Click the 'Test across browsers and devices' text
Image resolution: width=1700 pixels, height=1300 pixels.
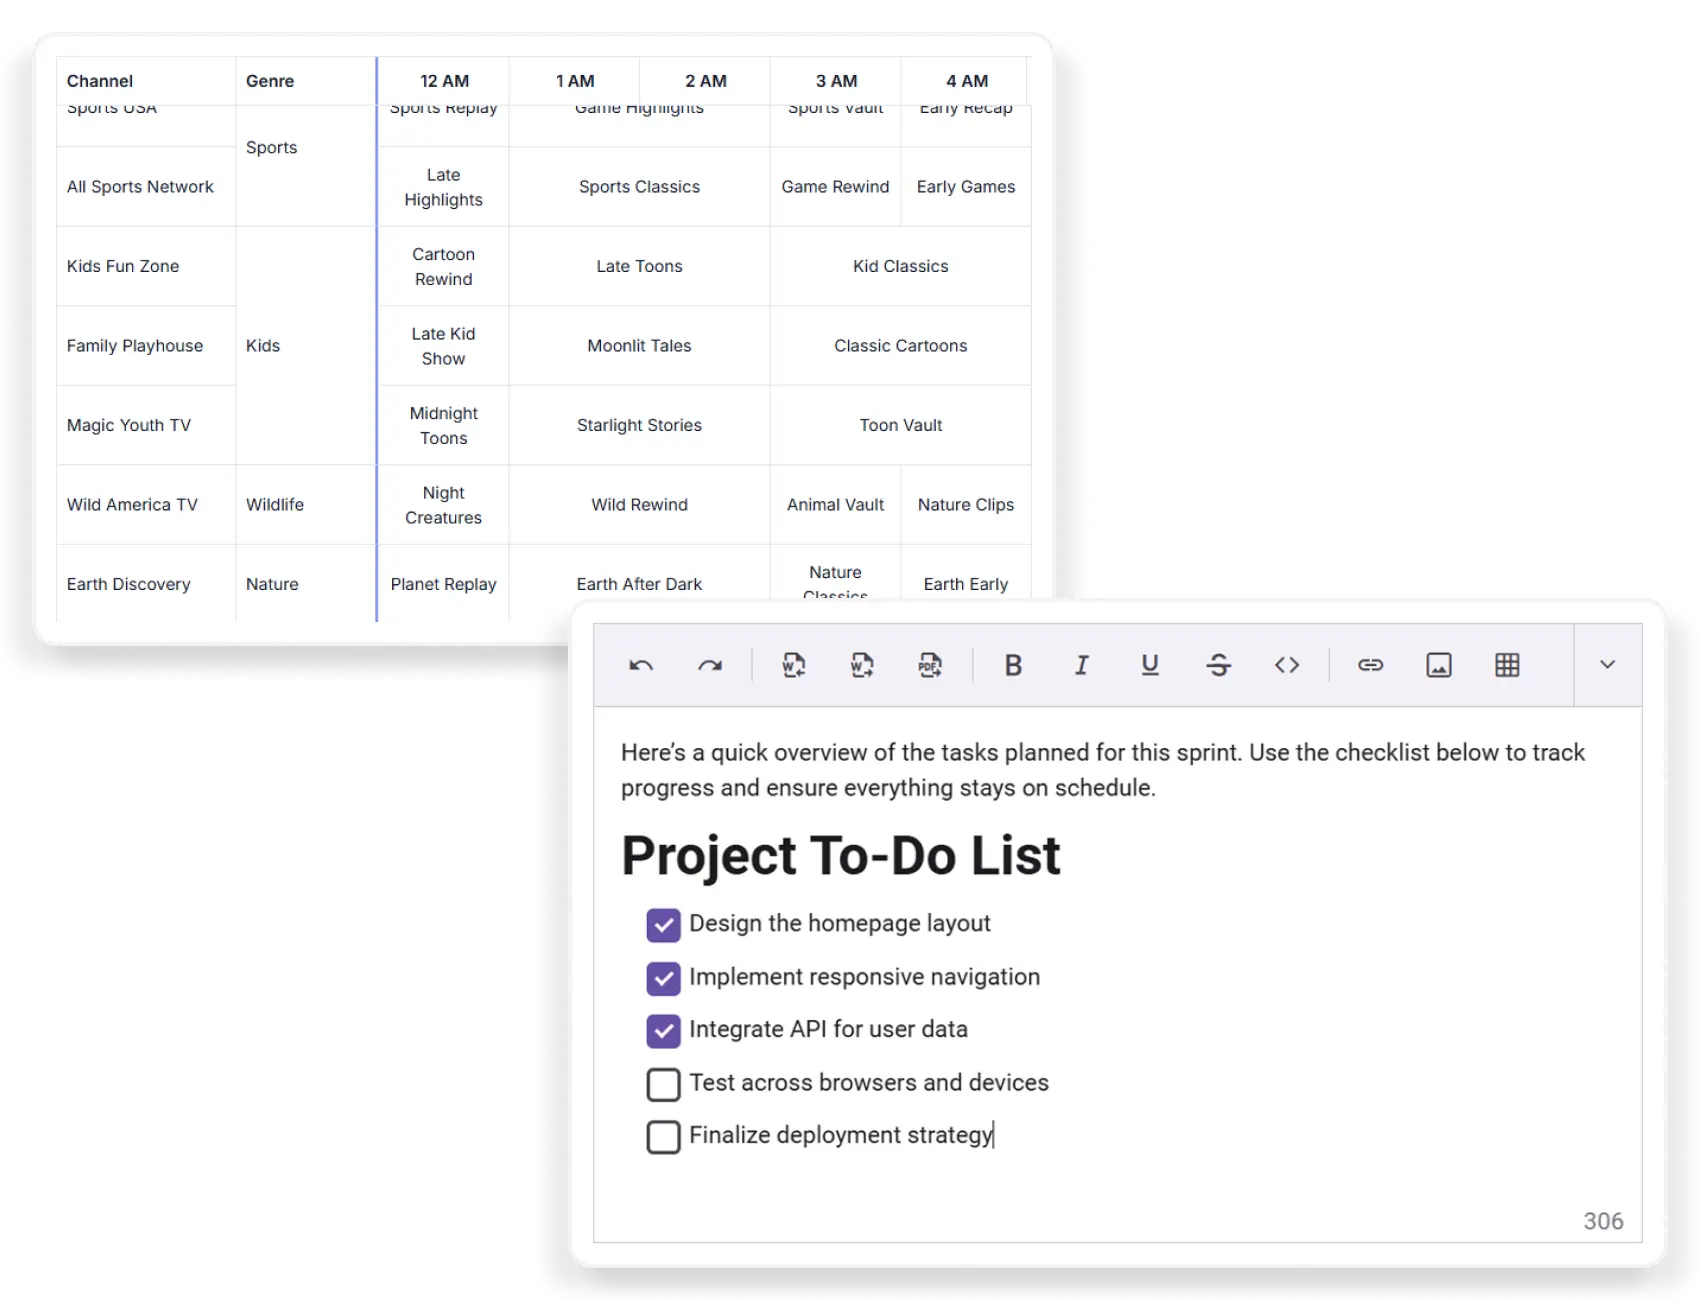[869, 1082]
